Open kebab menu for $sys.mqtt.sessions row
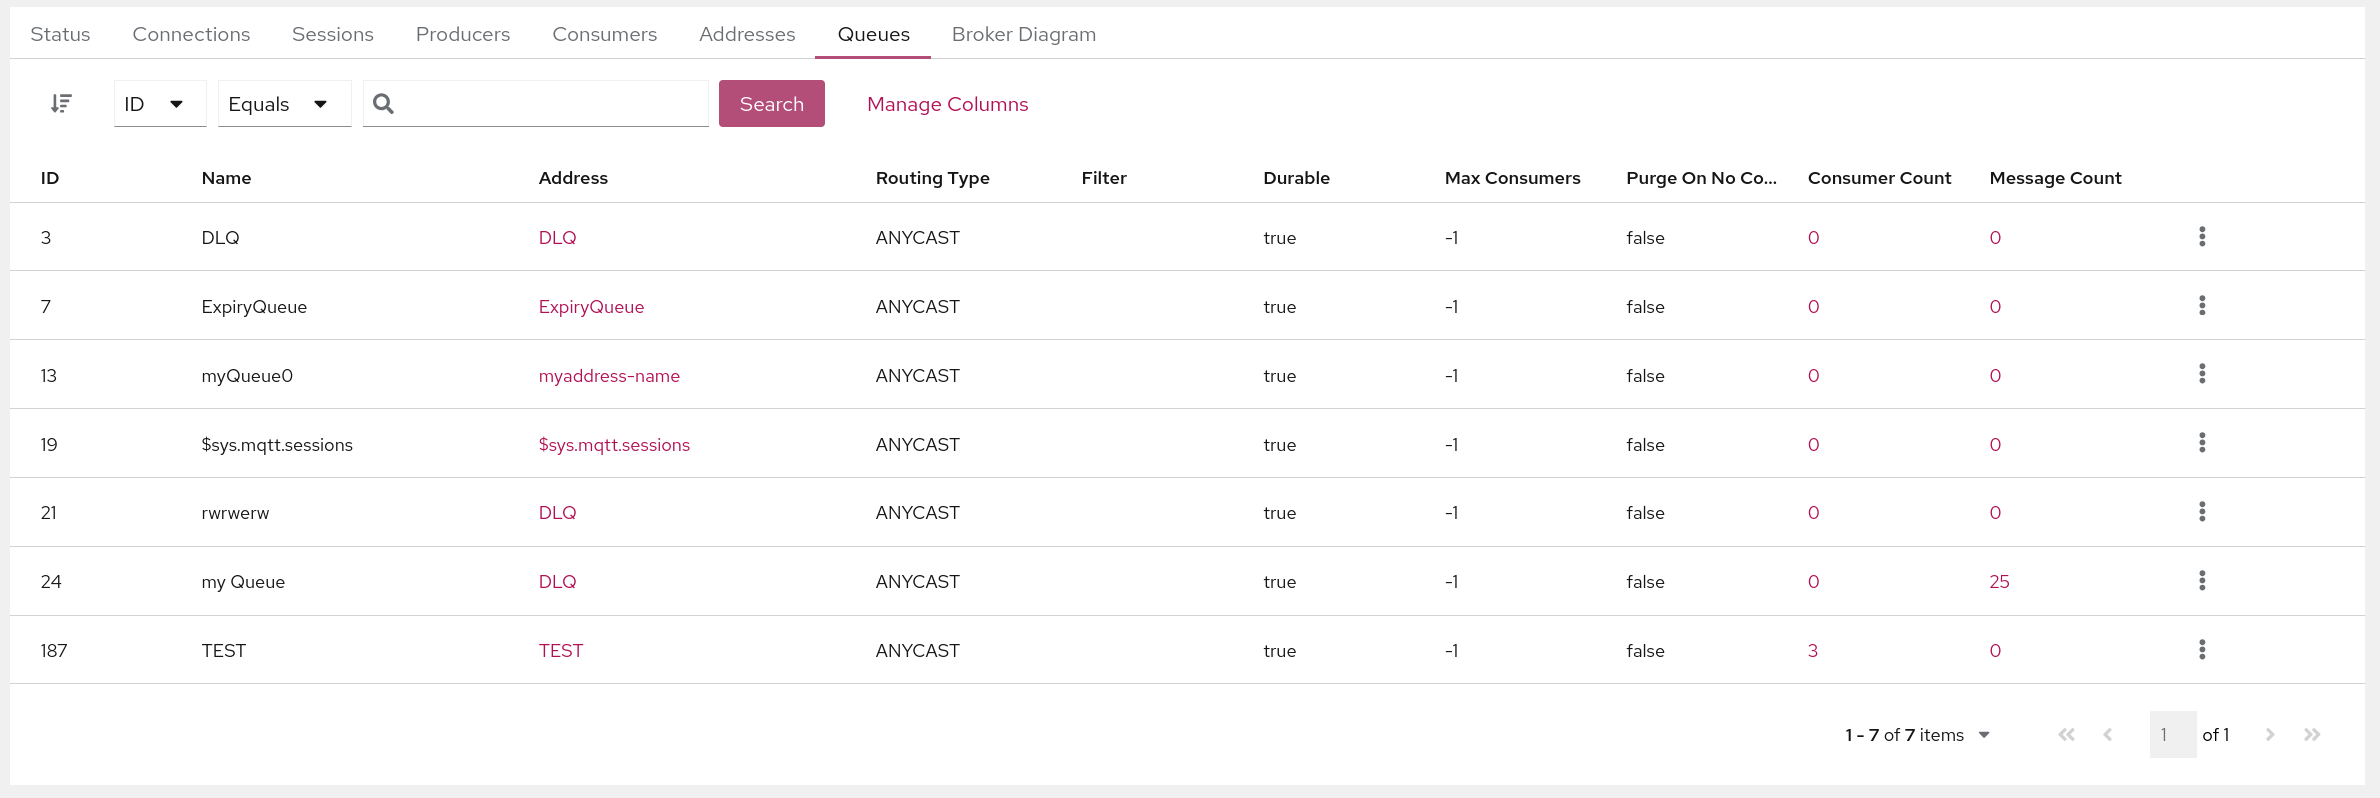The image size is (2380, 798). tap(2202, 443)
